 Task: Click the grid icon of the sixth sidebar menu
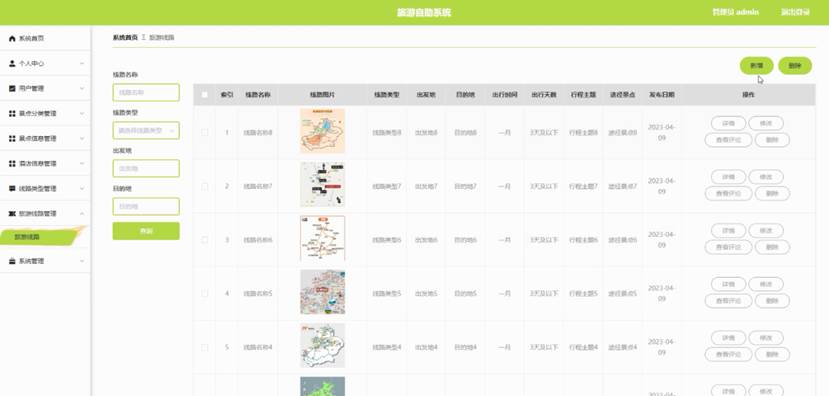[12, 164]
